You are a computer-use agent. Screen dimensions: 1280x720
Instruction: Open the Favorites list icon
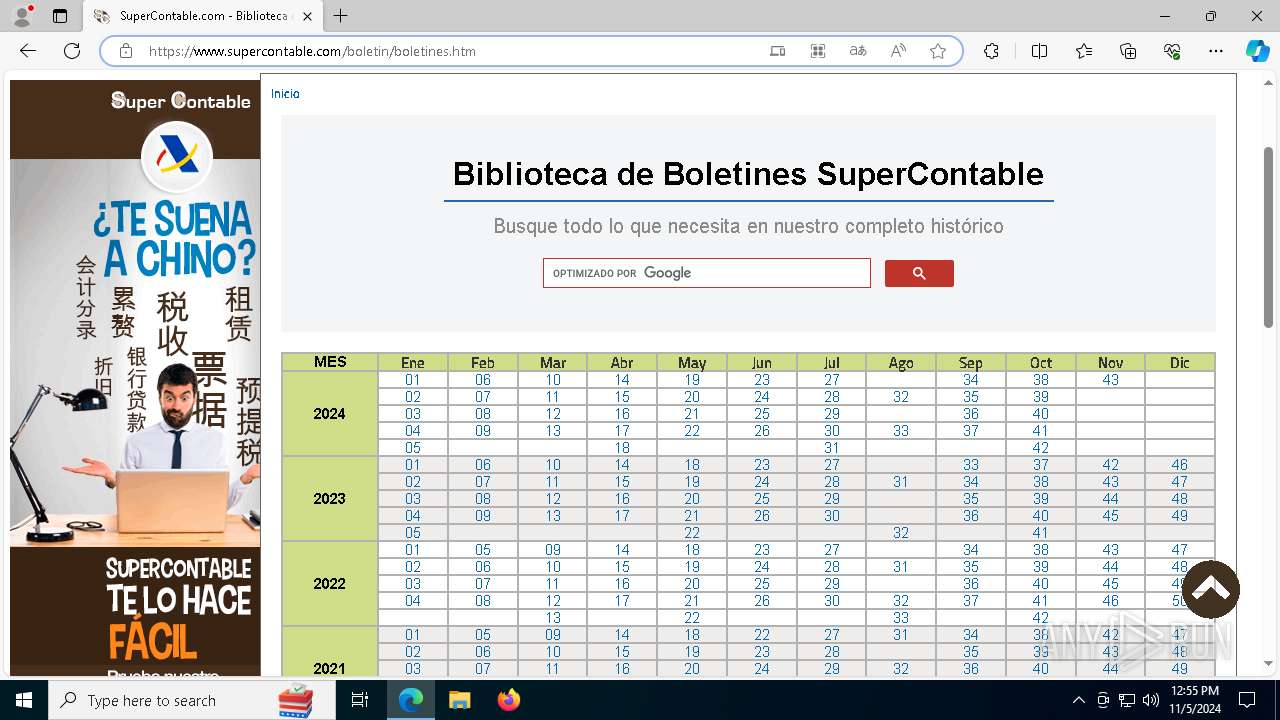click(1084, 51)
